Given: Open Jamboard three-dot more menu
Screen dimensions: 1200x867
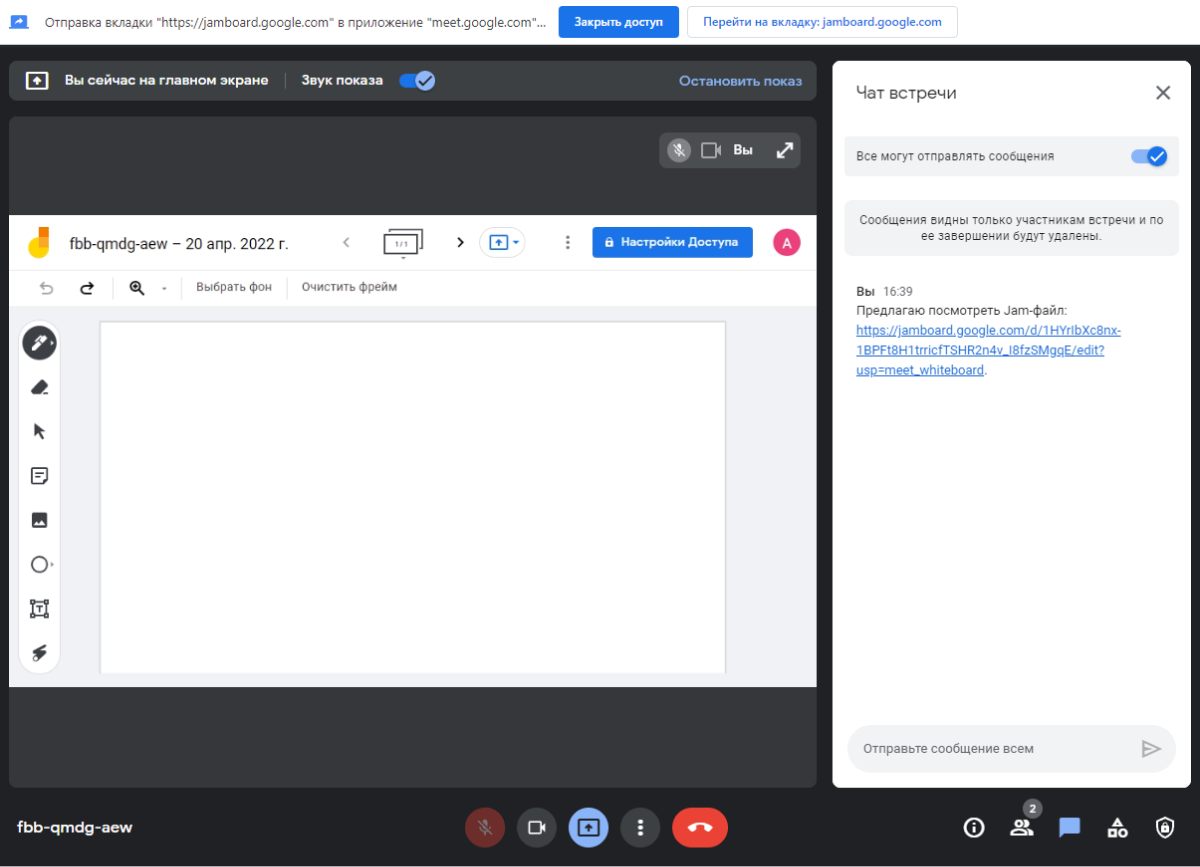Looking at the screenshot, I should (x=567, y=242).
